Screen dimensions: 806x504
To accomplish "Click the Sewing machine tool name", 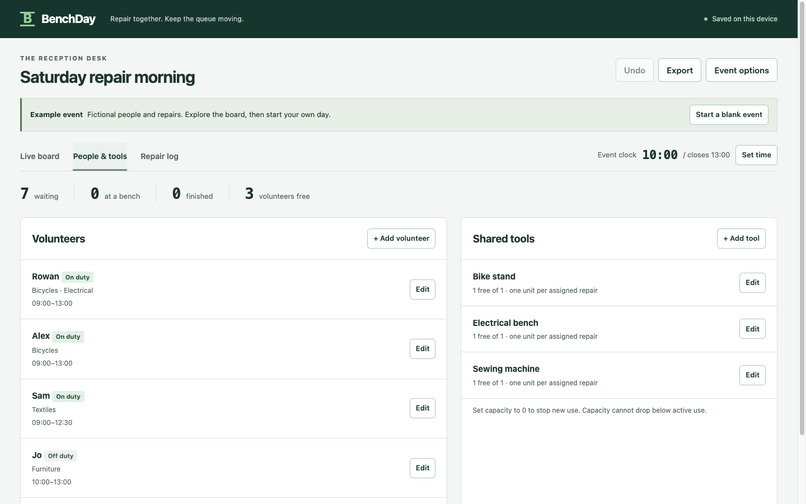I will point(506,369).
